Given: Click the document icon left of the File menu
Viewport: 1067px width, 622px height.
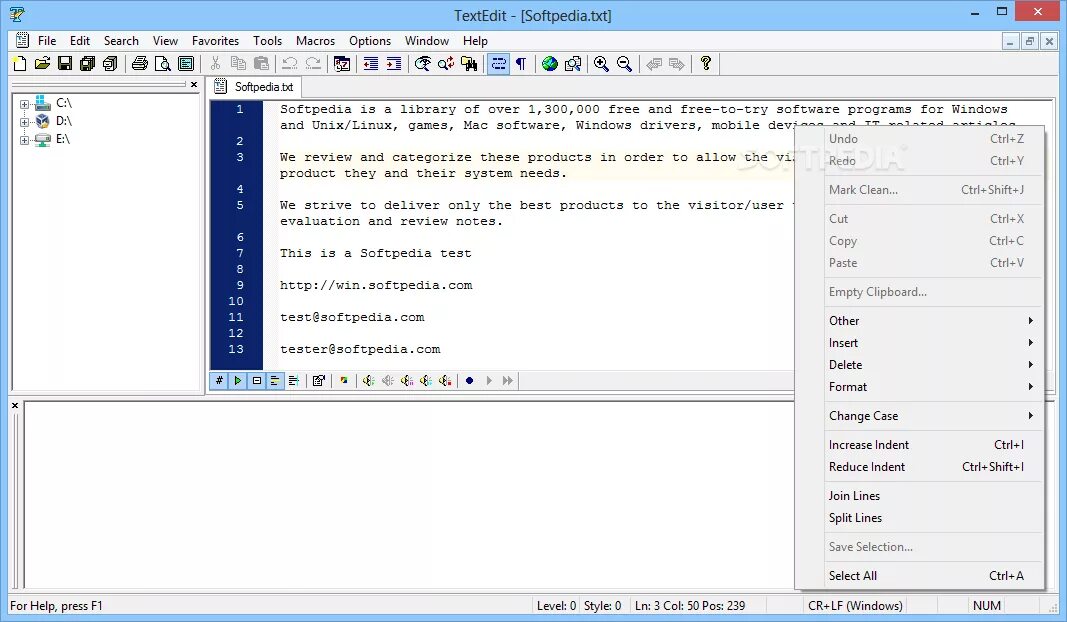Looking at the screenshot, I should click(22, 40).
